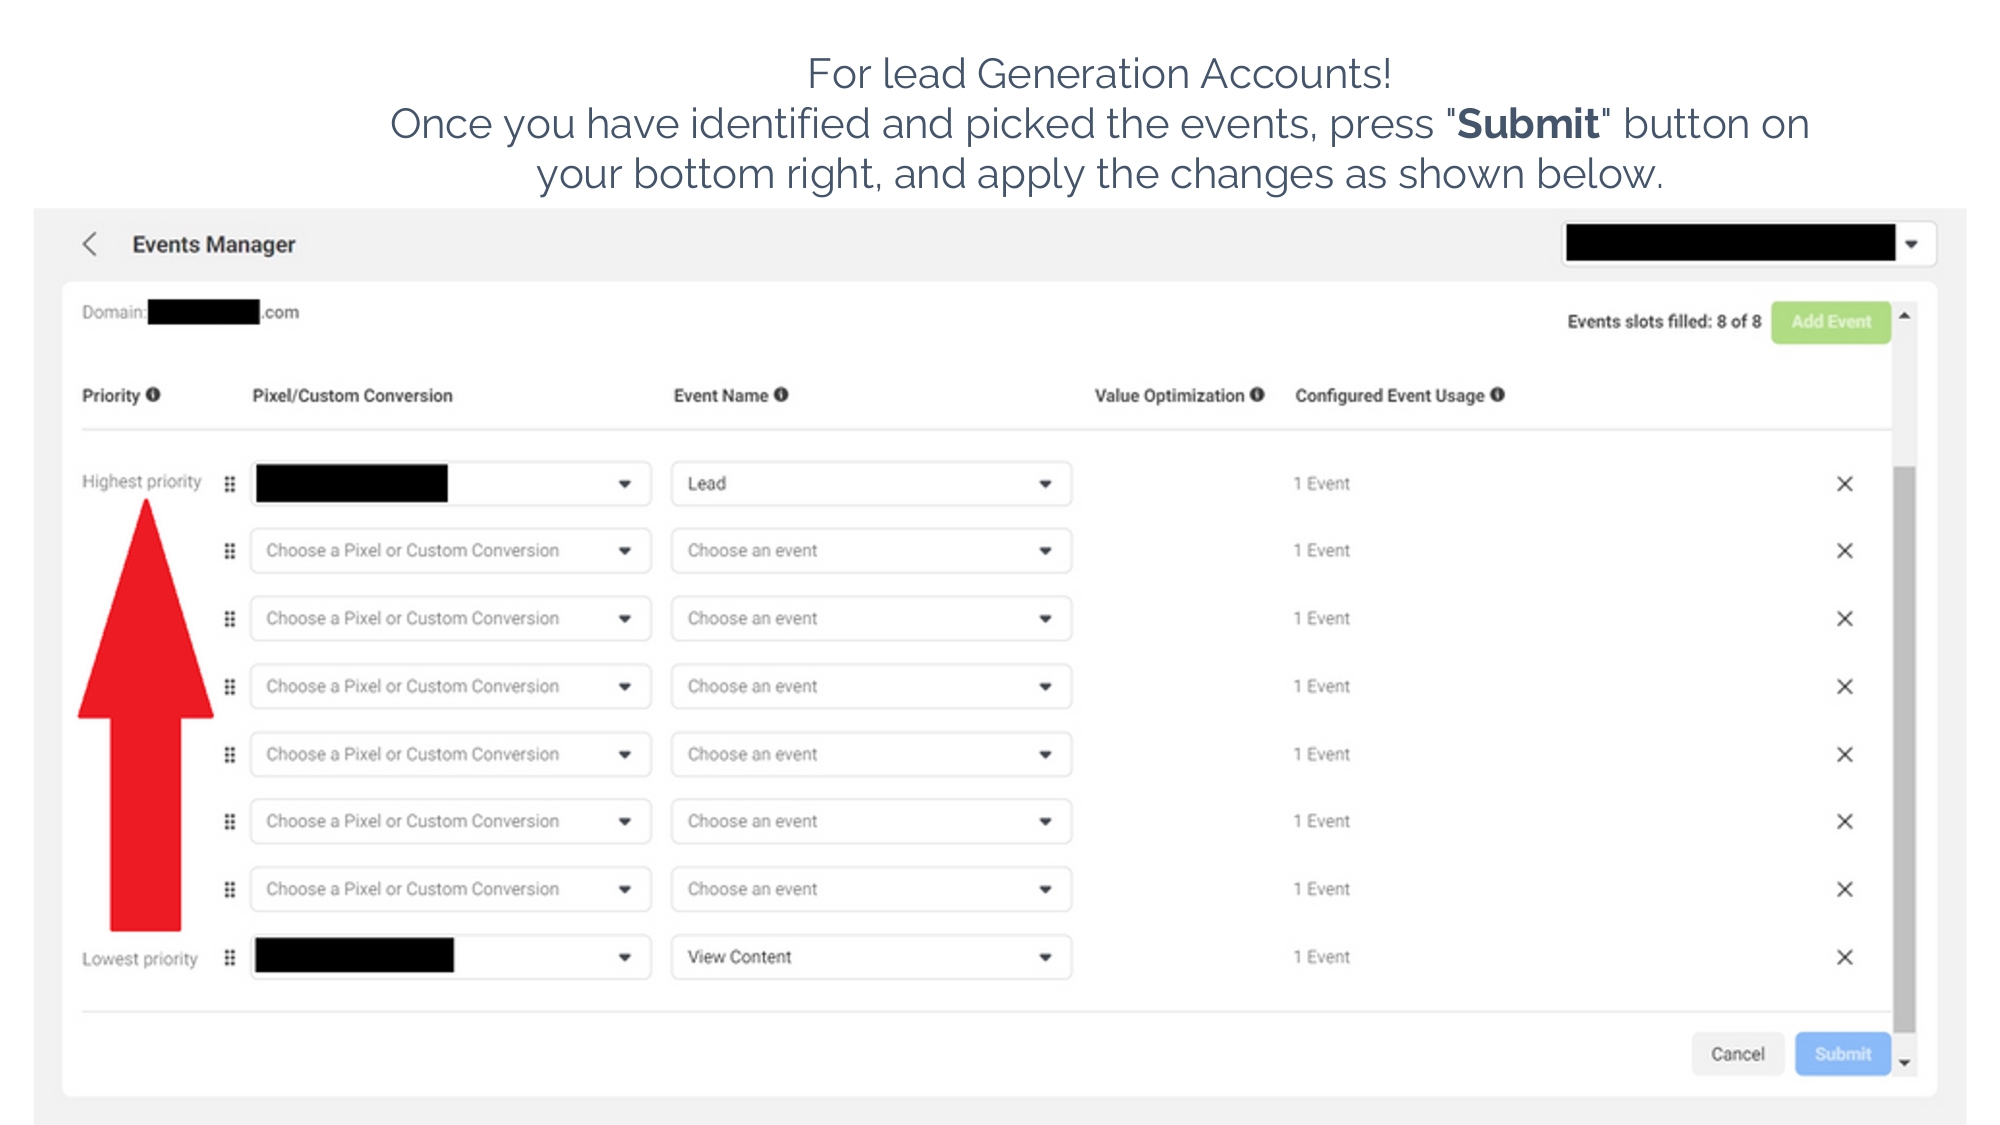
Task: Click drag handle of lowest priority row
Action: [230, 957]
